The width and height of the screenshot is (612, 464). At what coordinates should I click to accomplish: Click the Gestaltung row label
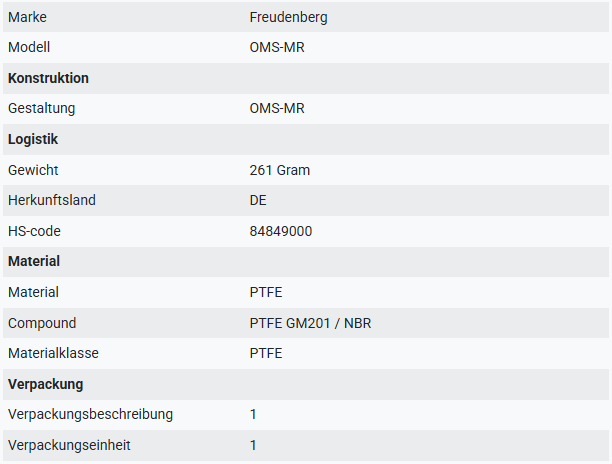(41, 108)
